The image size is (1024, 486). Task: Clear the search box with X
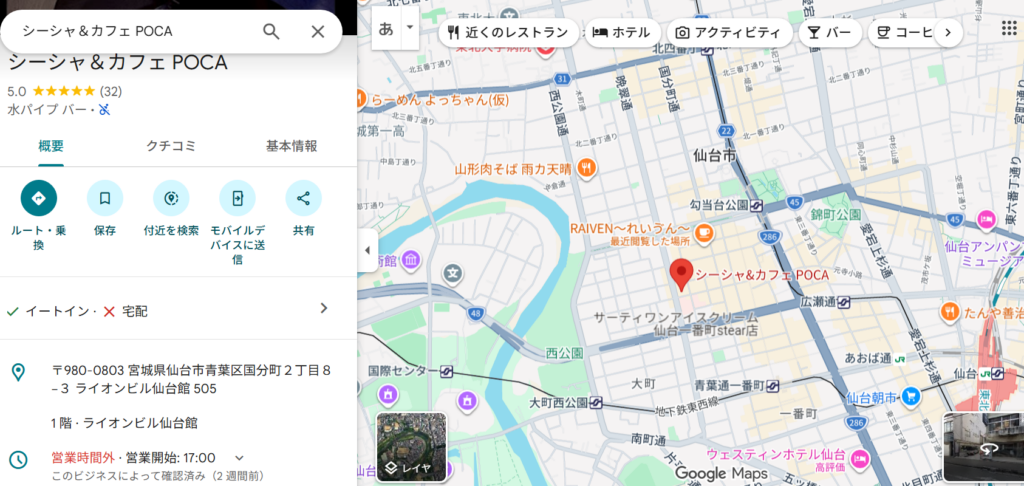(x=318, y=31)
